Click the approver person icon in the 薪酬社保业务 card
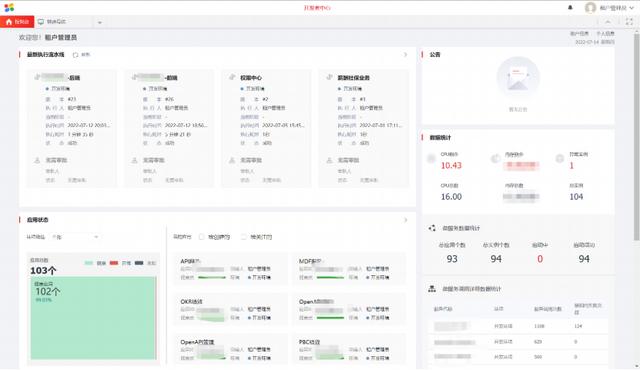The height and width of the screenshot is (370, 640). pyautogui.click(x=329, y=160)
